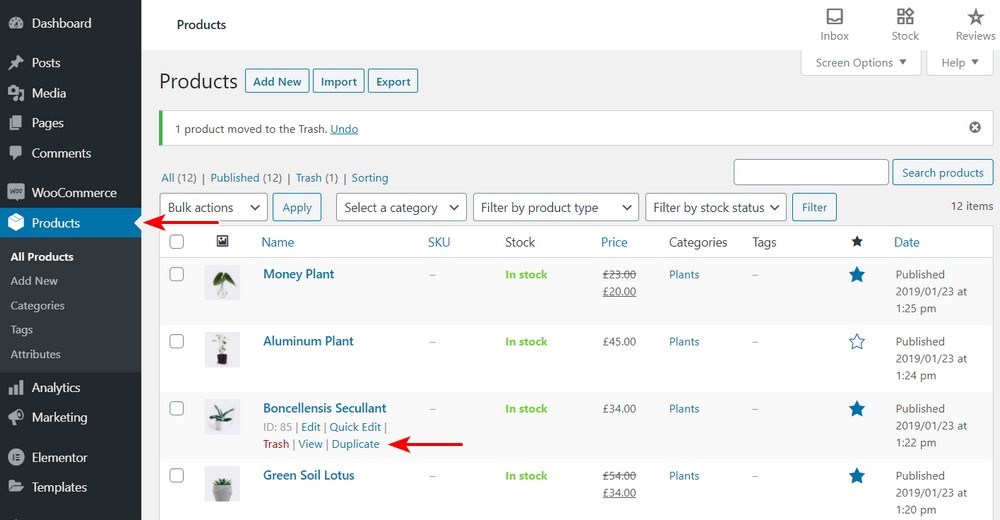Open Categories submenu item

38,306
